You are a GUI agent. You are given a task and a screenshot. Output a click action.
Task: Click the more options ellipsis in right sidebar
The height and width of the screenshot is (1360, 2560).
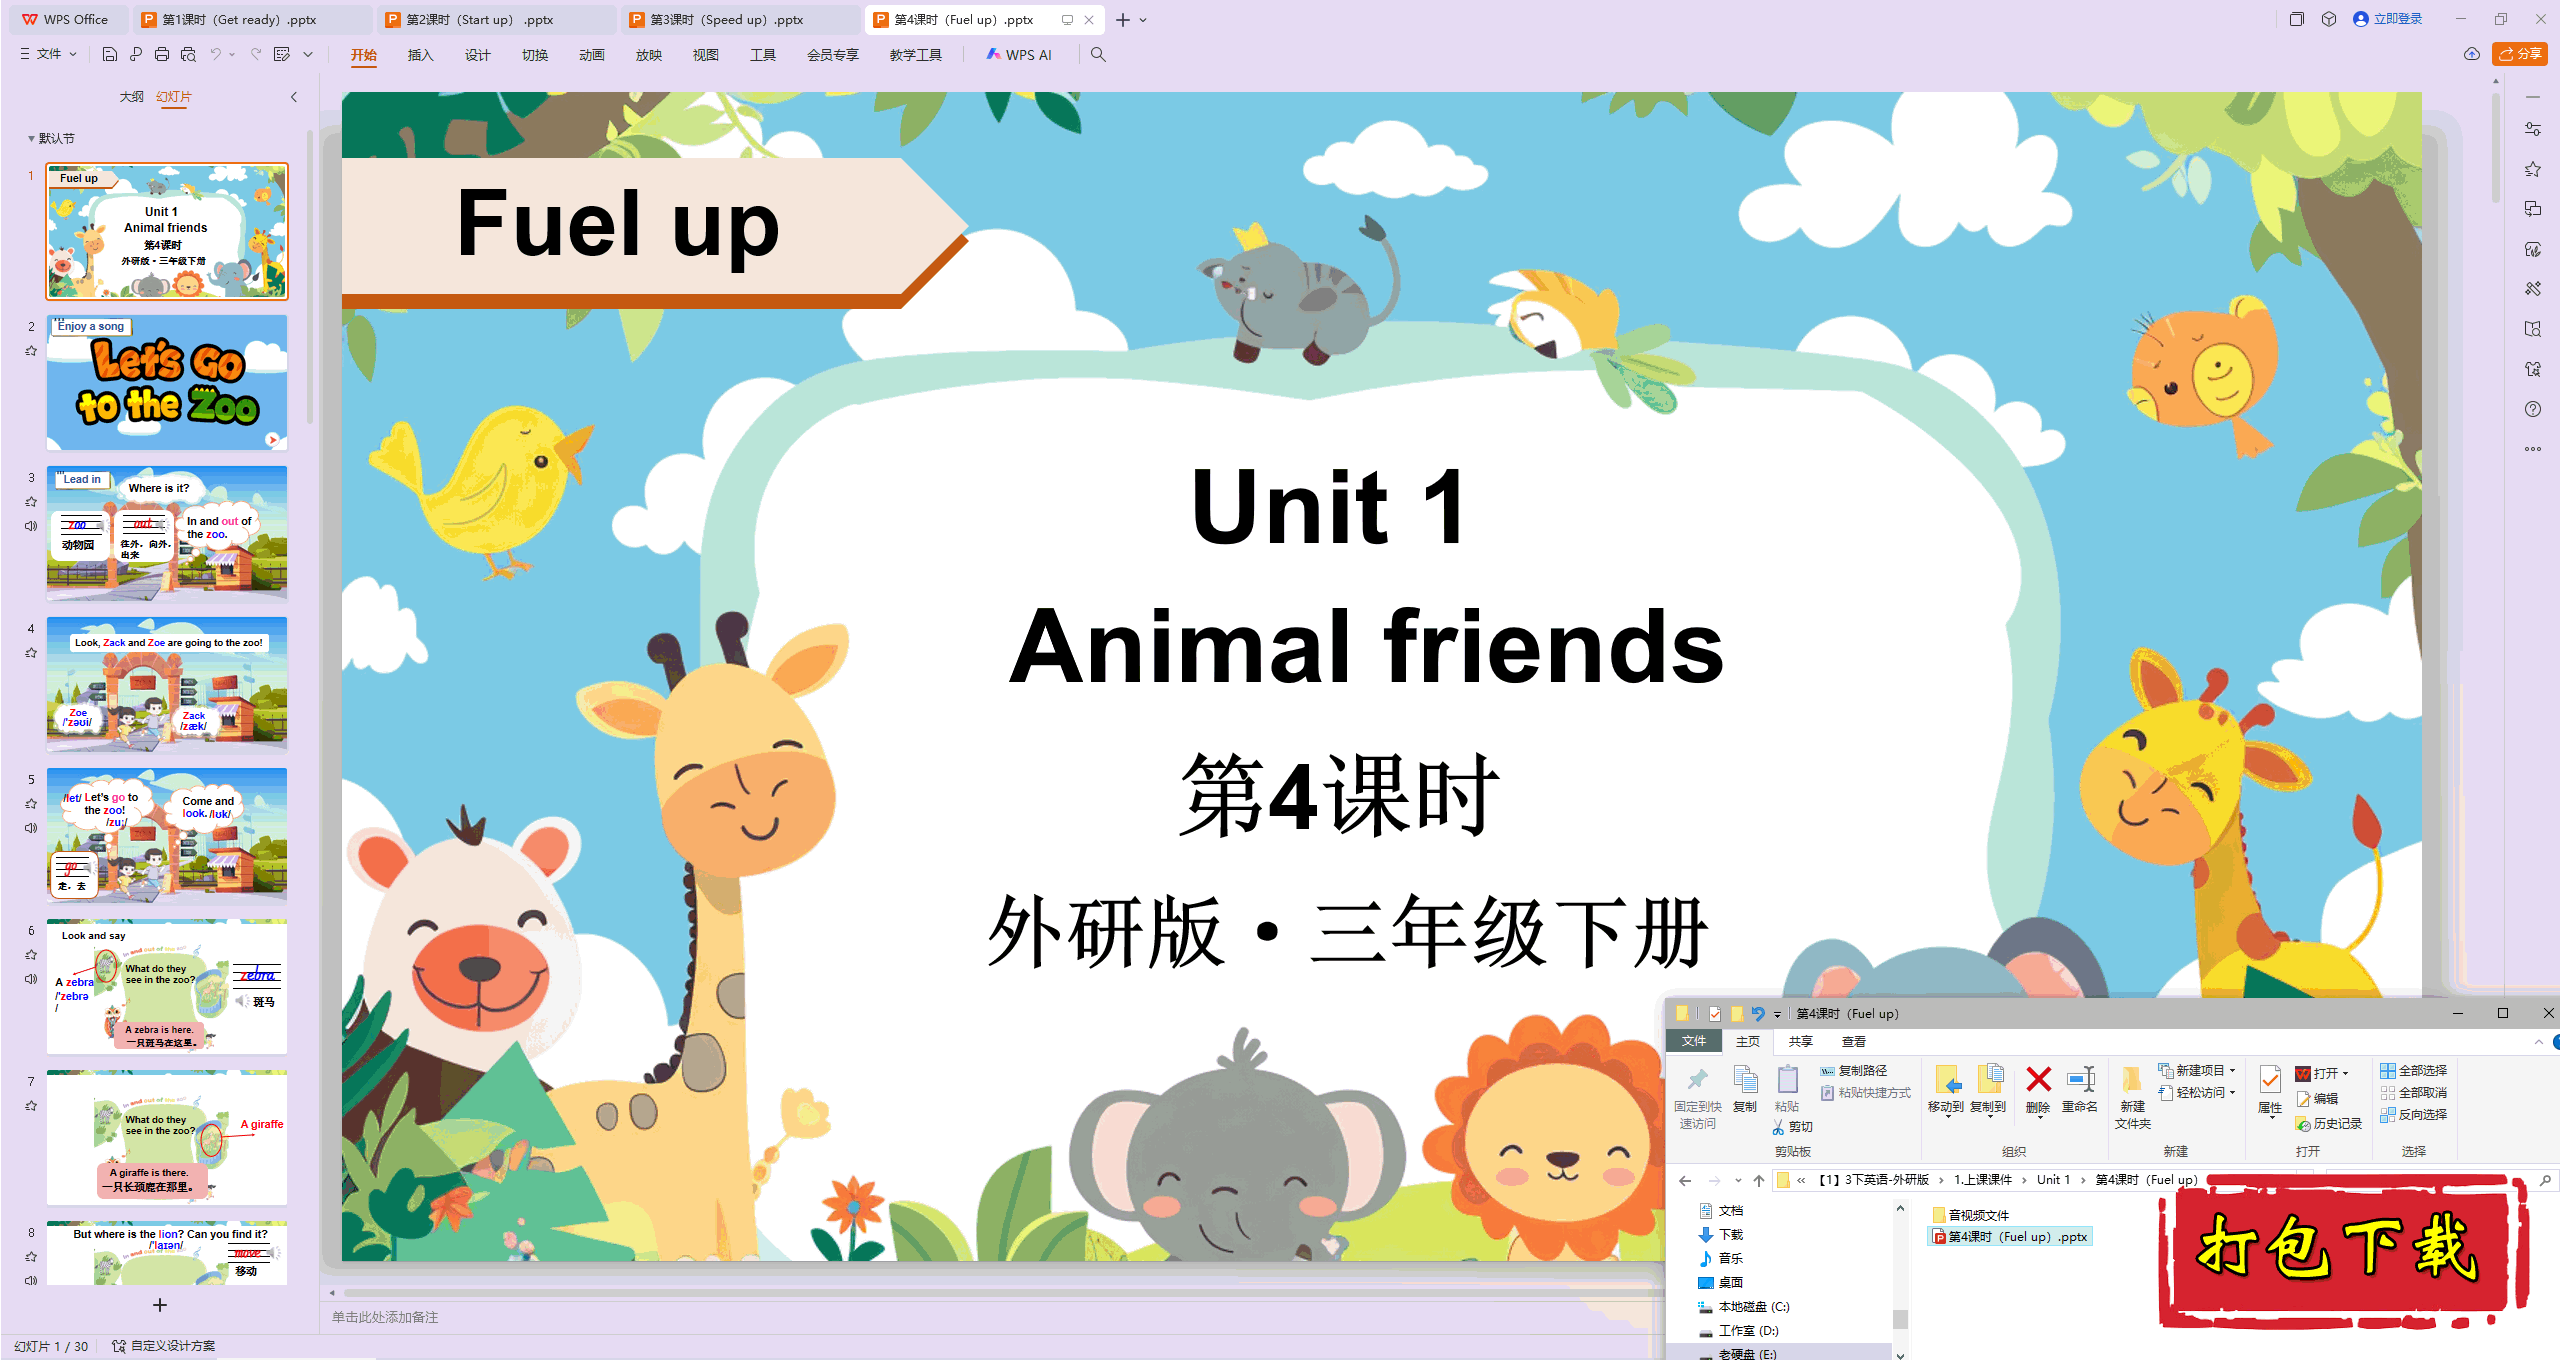(x=2533, y=449)
